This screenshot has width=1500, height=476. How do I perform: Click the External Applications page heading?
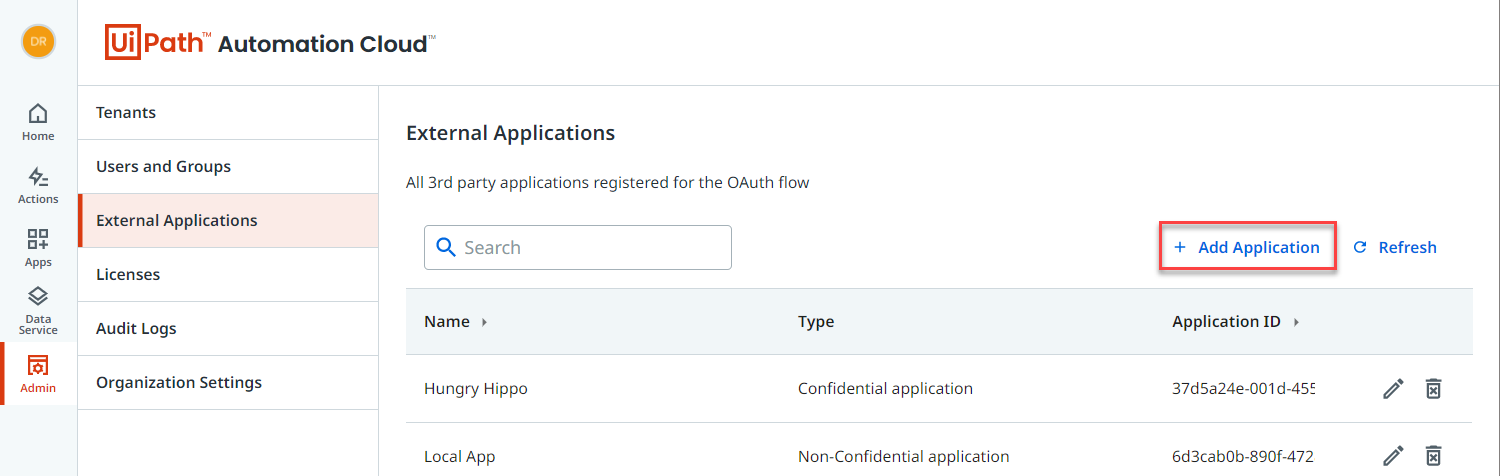click(x=510, y=132)
